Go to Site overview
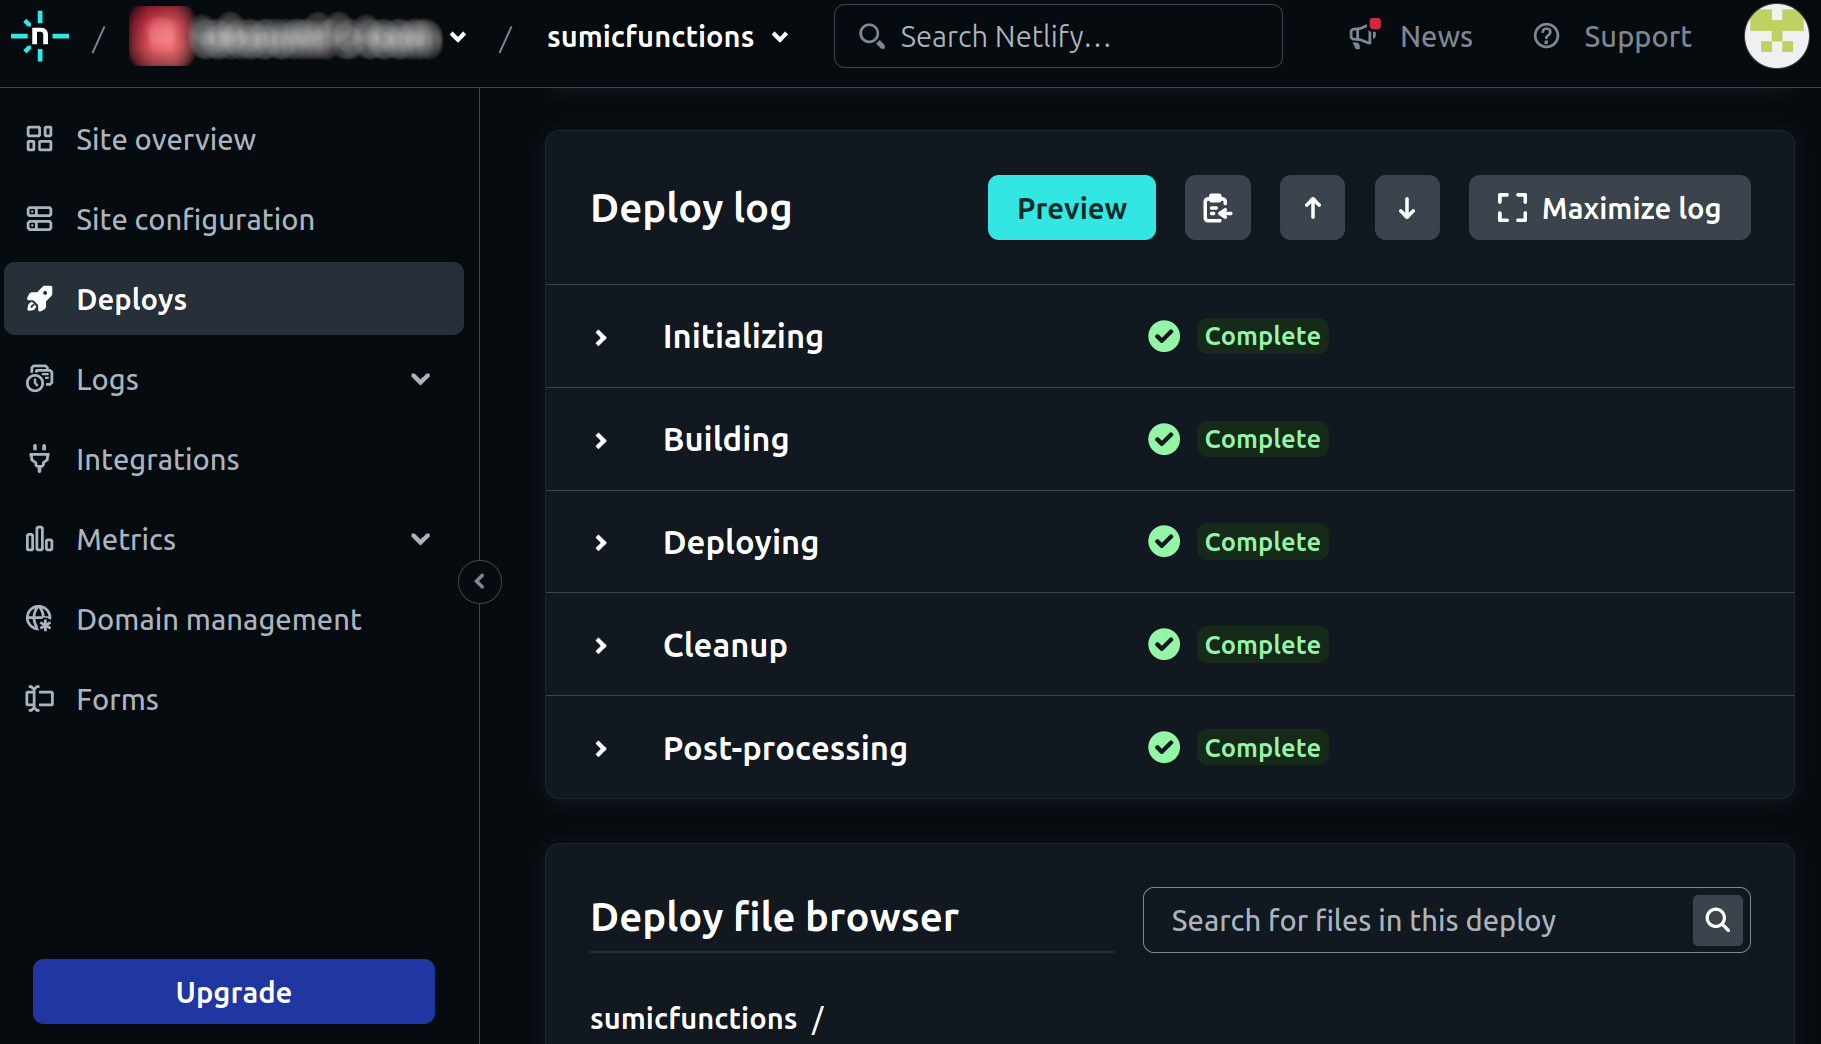 pyautogui.click(x=234, y=139)
